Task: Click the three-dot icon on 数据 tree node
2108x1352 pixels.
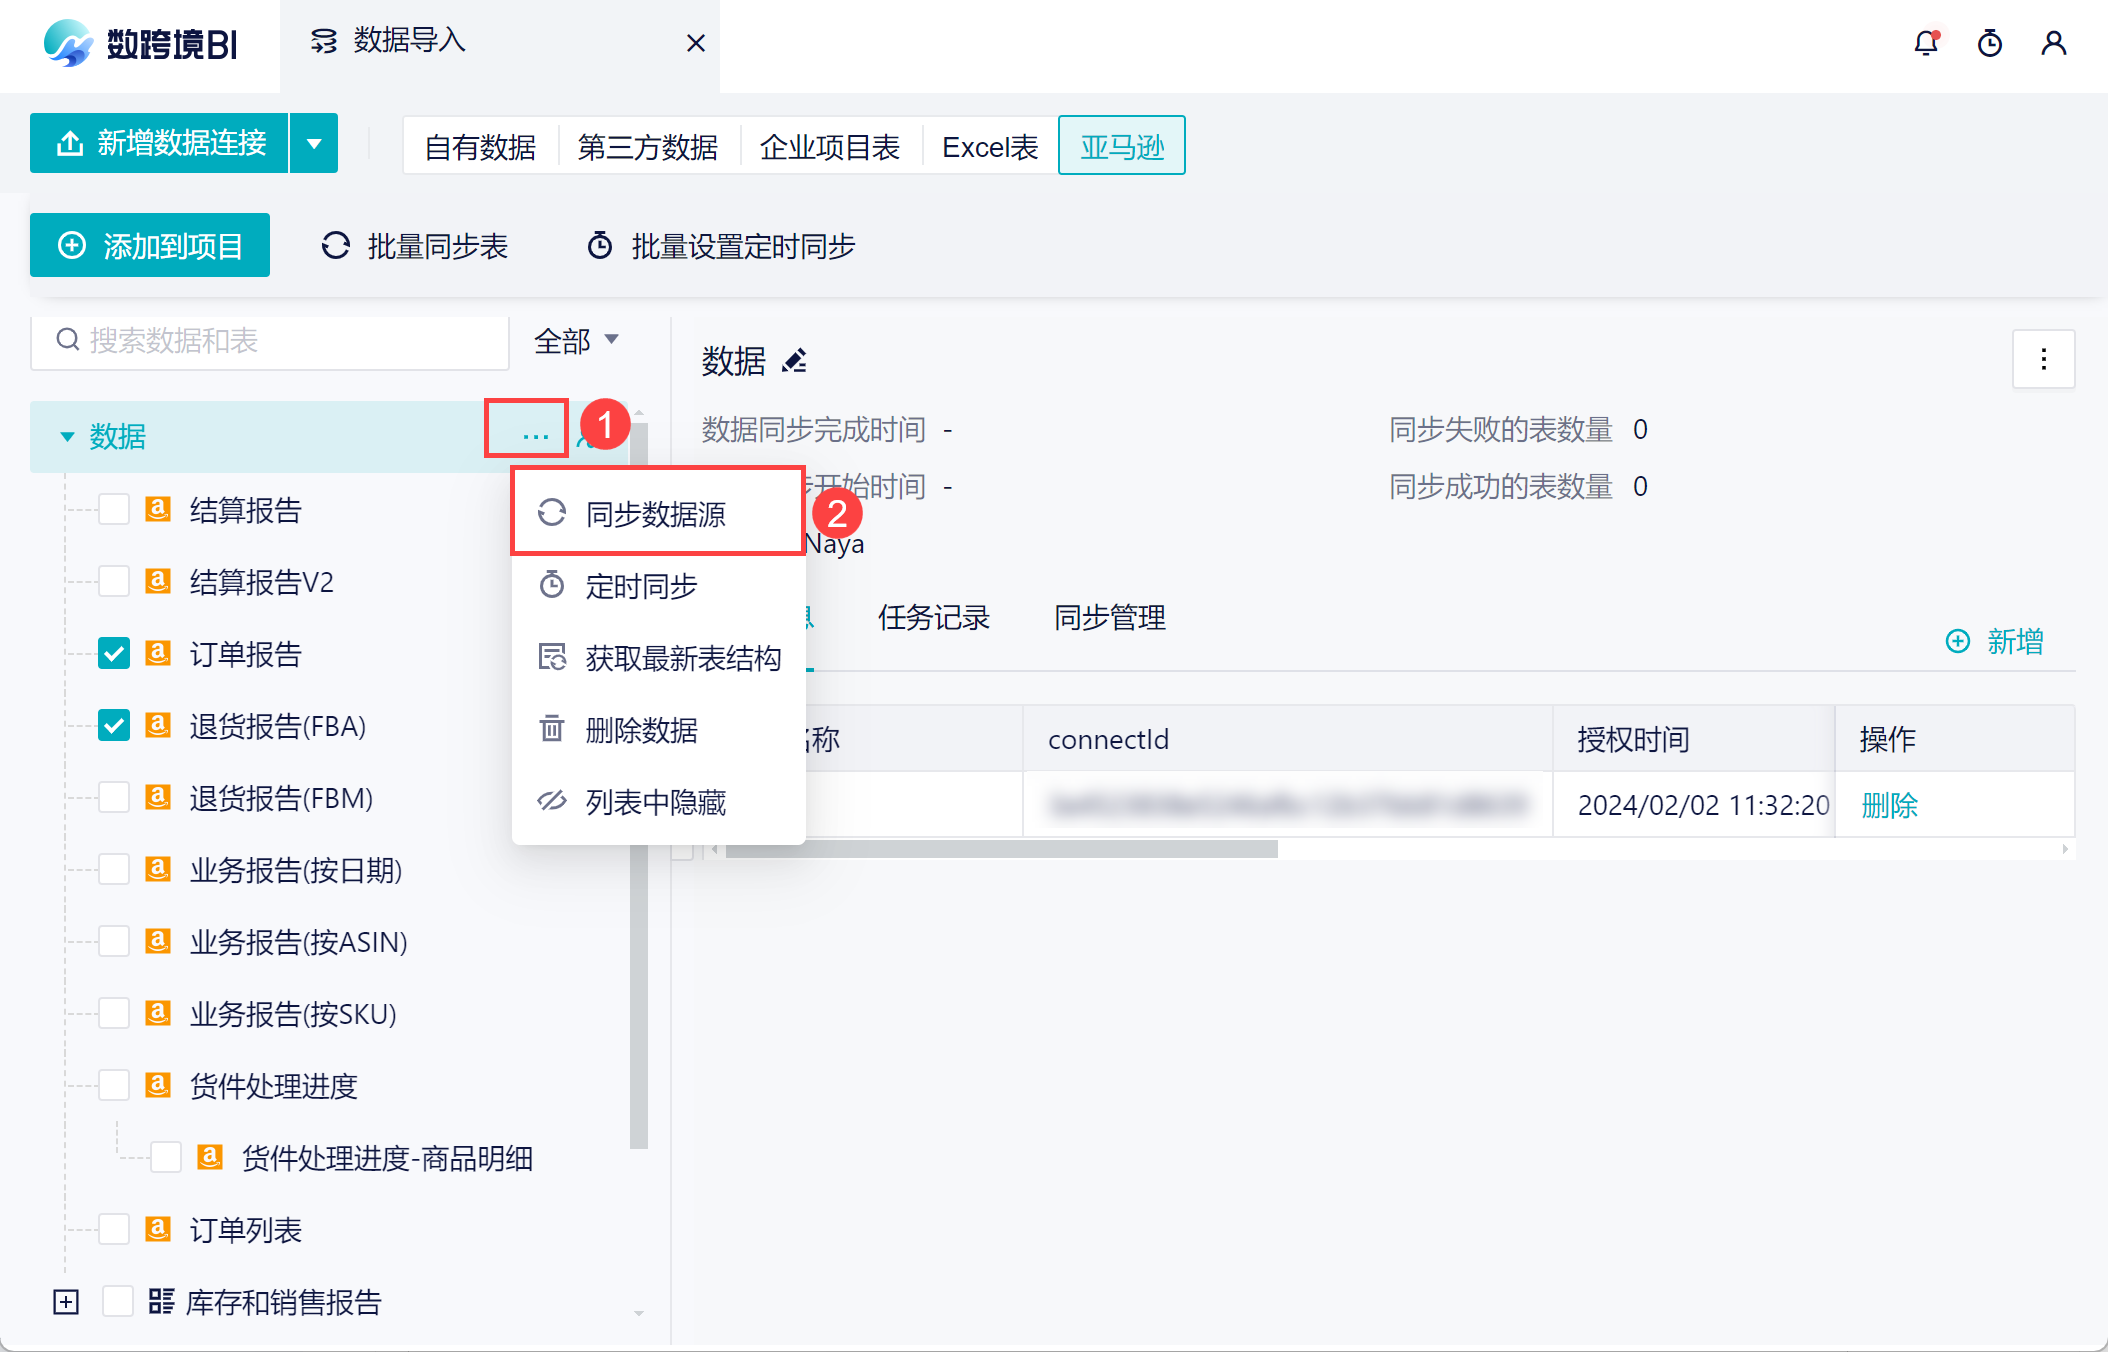Action: point(535,435)
